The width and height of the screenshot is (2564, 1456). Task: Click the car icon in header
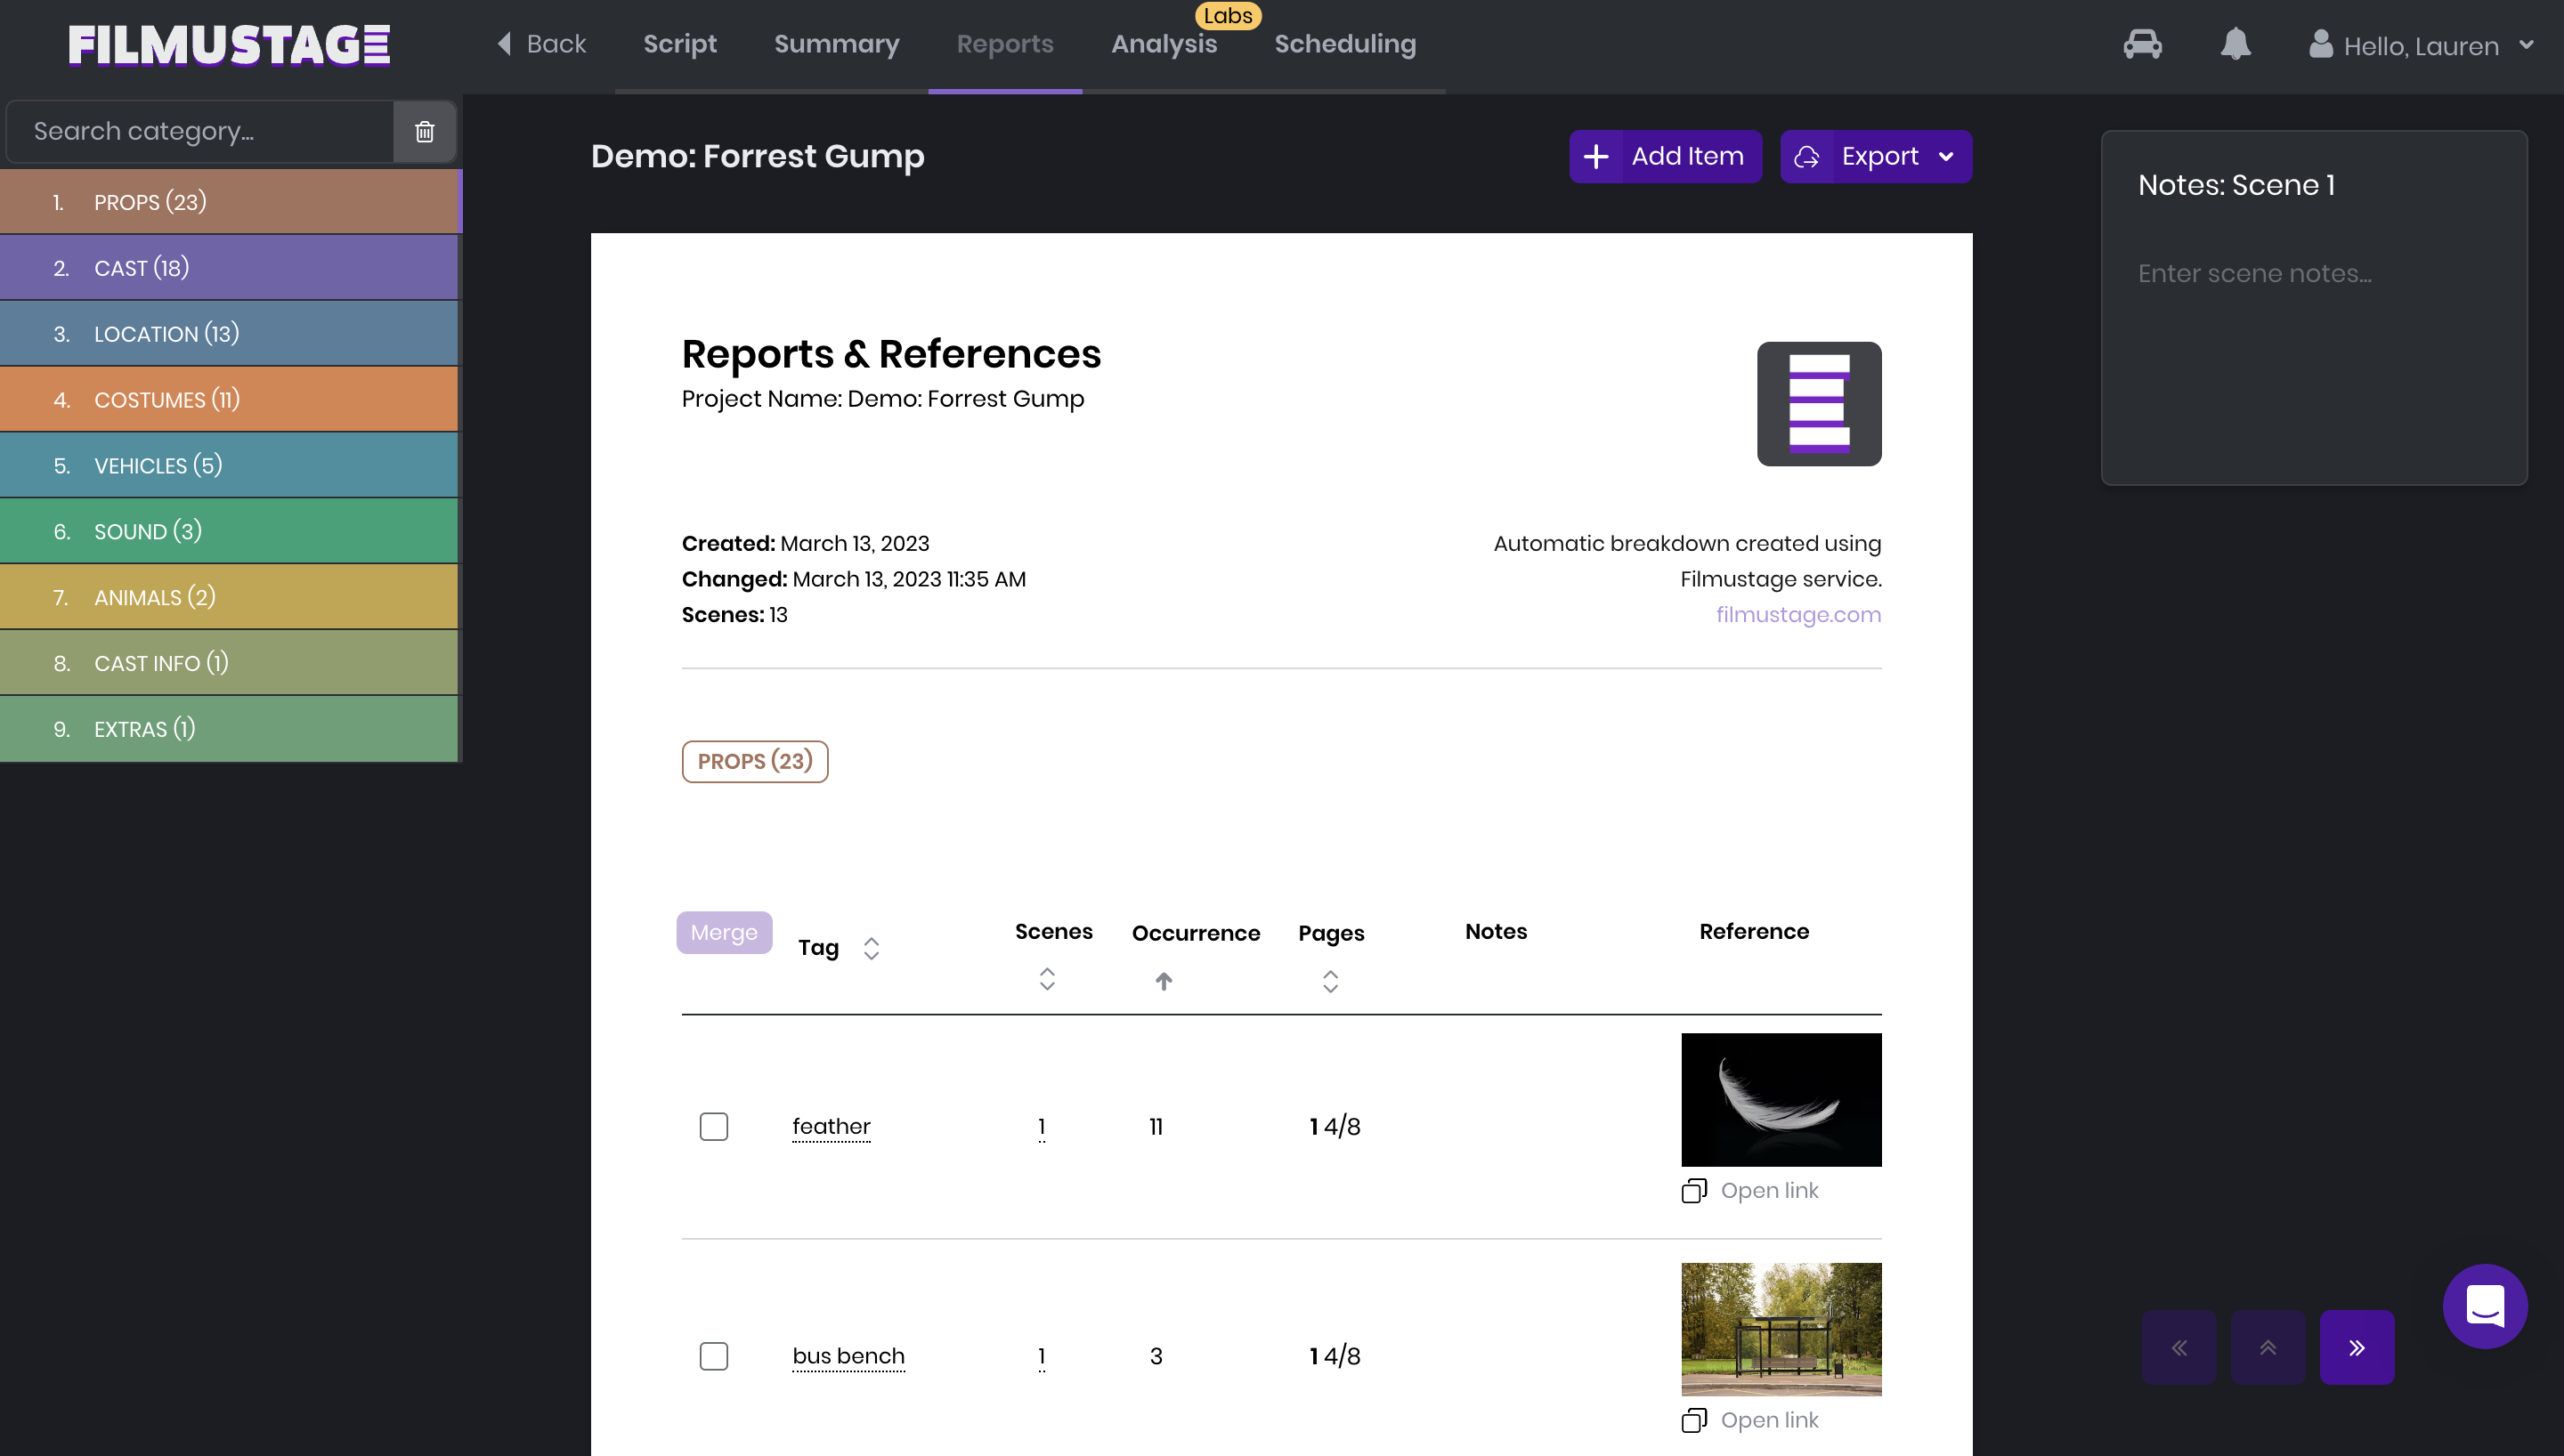point(2142,45)
